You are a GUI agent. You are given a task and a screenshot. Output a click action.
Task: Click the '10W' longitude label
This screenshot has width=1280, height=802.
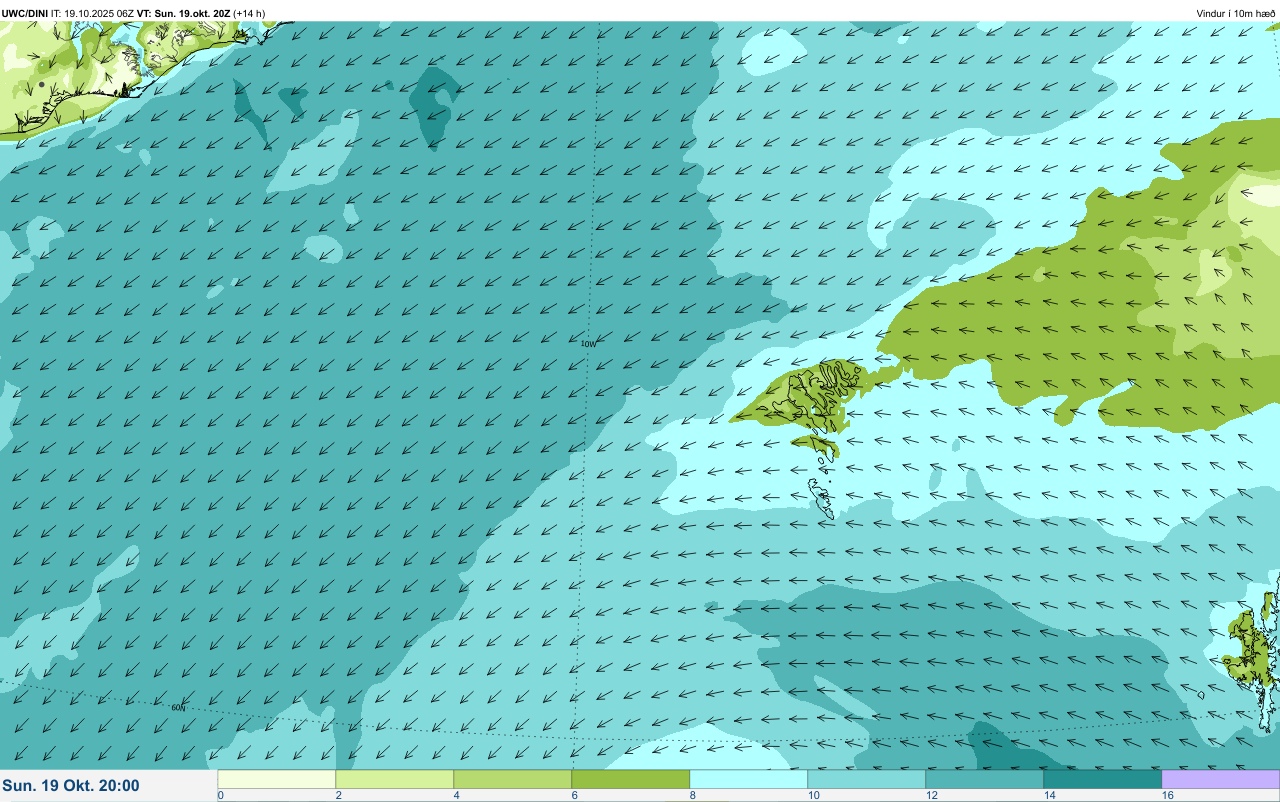pyautogui.click(x=589, y=343)
